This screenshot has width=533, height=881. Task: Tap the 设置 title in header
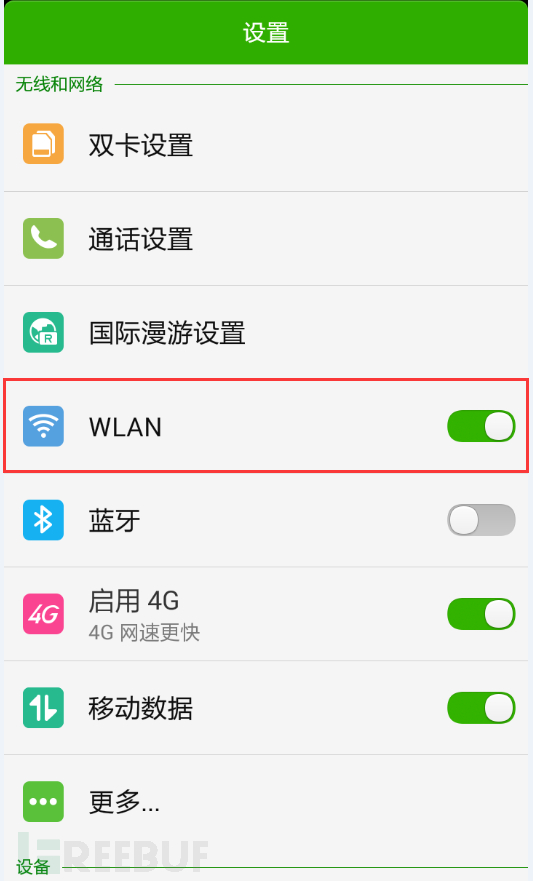point(266,33)
